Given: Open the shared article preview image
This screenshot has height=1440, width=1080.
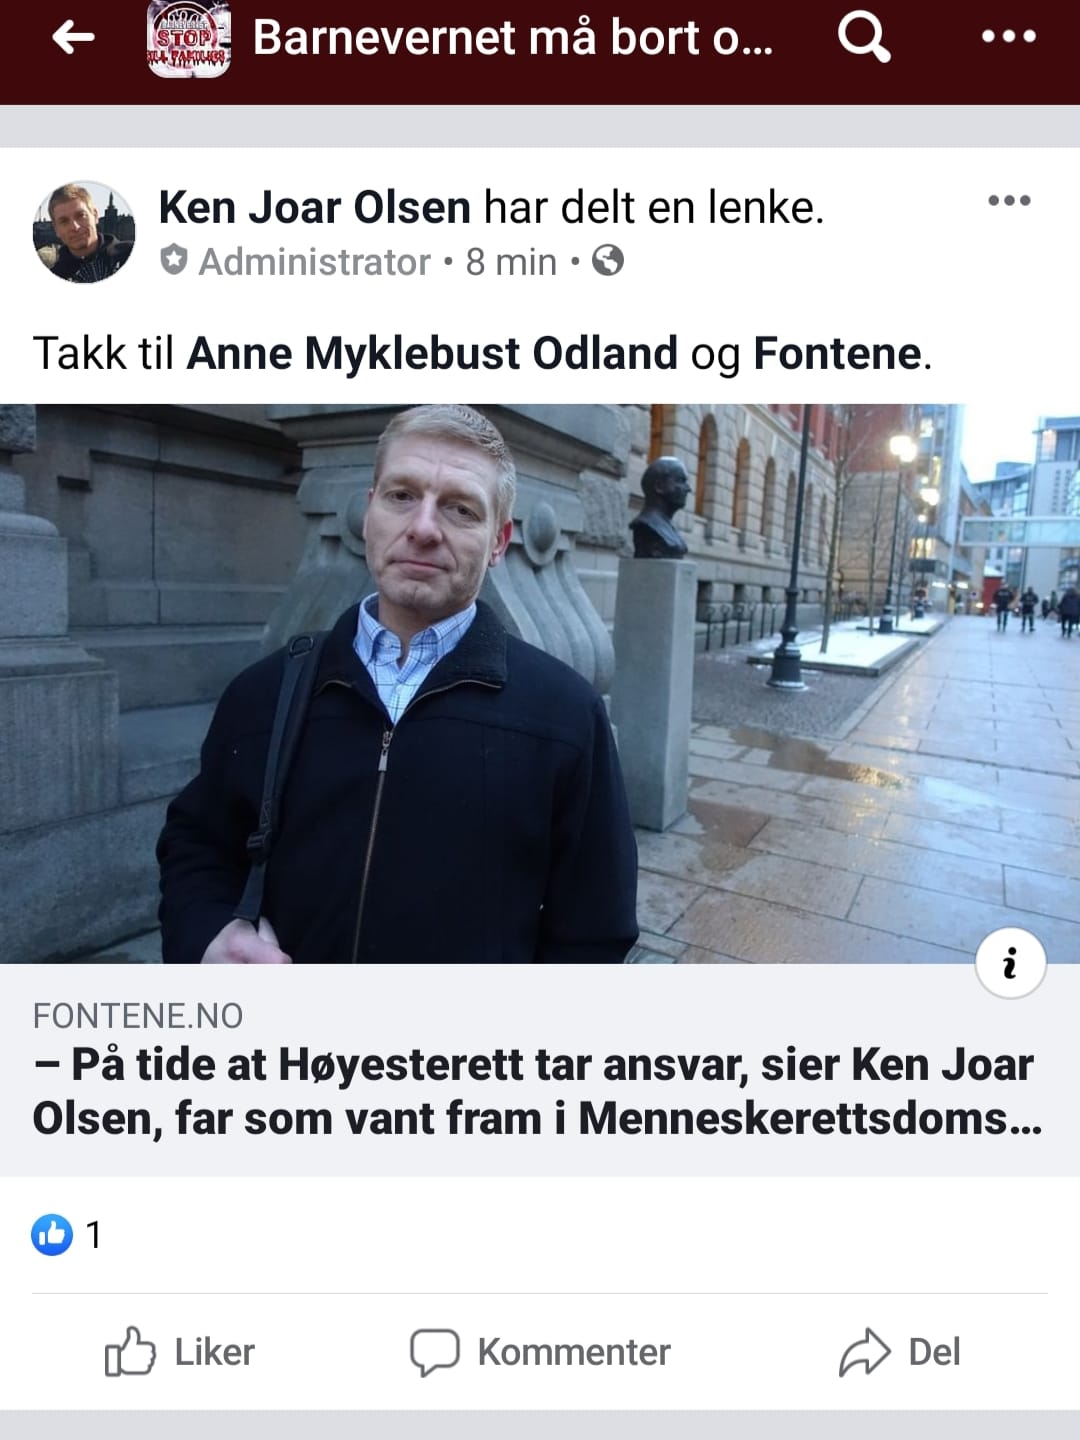Looking at the screenshot, I should [x=540, y=684].
